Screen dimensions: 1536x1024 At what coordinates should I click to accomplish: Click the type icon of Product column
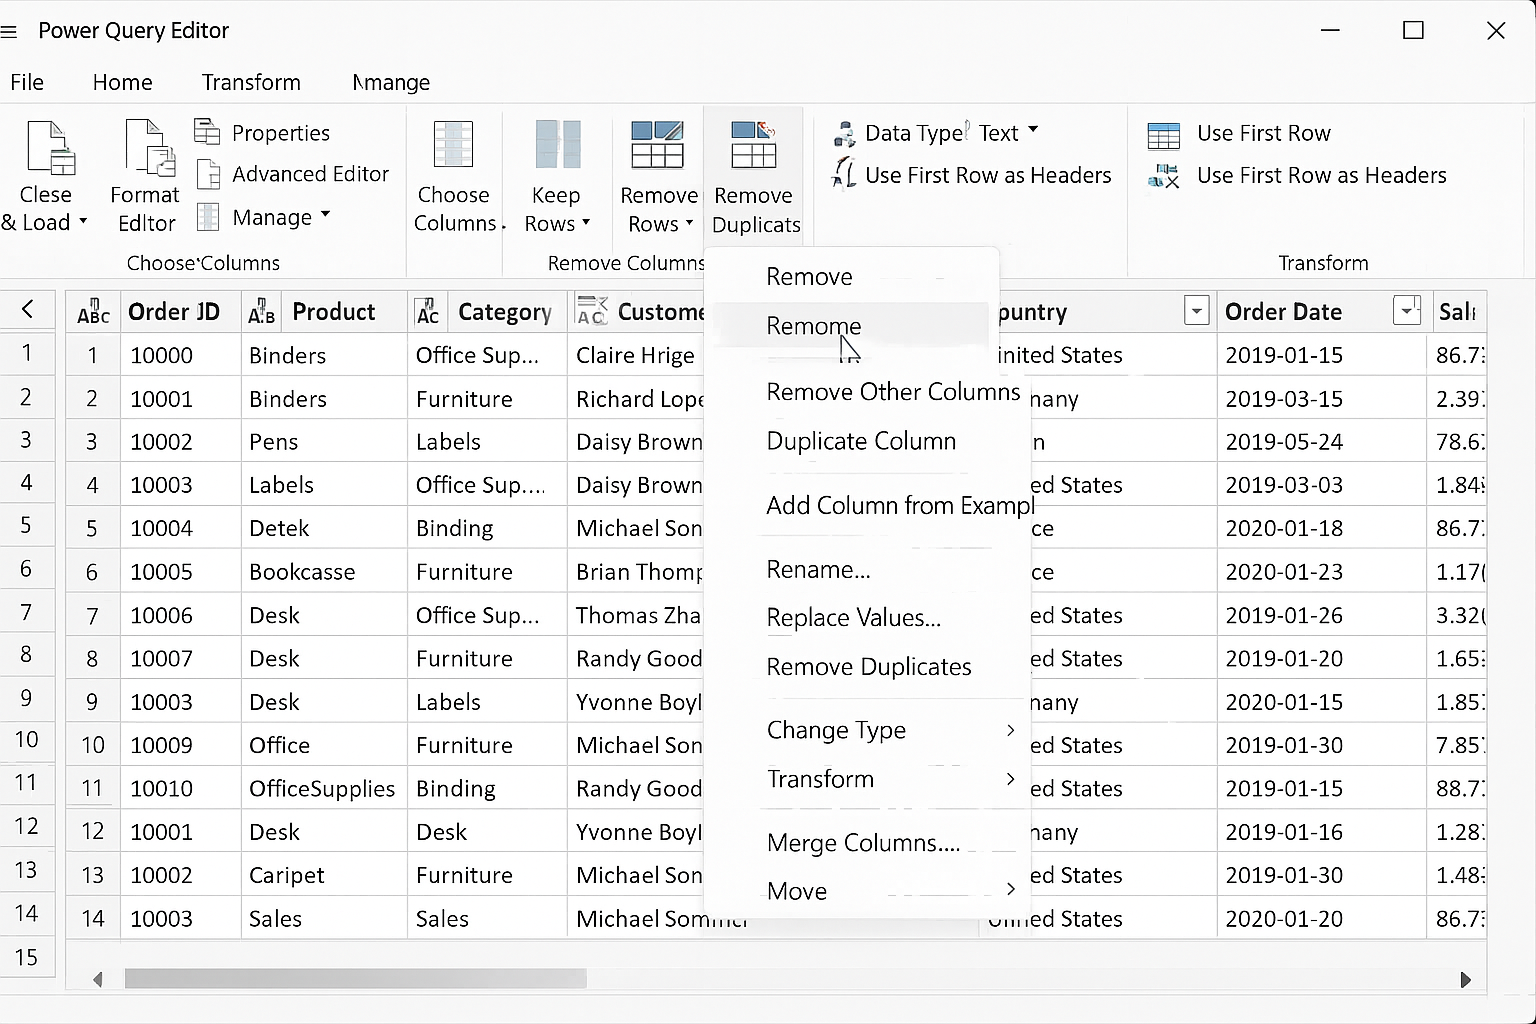(261, 312)
